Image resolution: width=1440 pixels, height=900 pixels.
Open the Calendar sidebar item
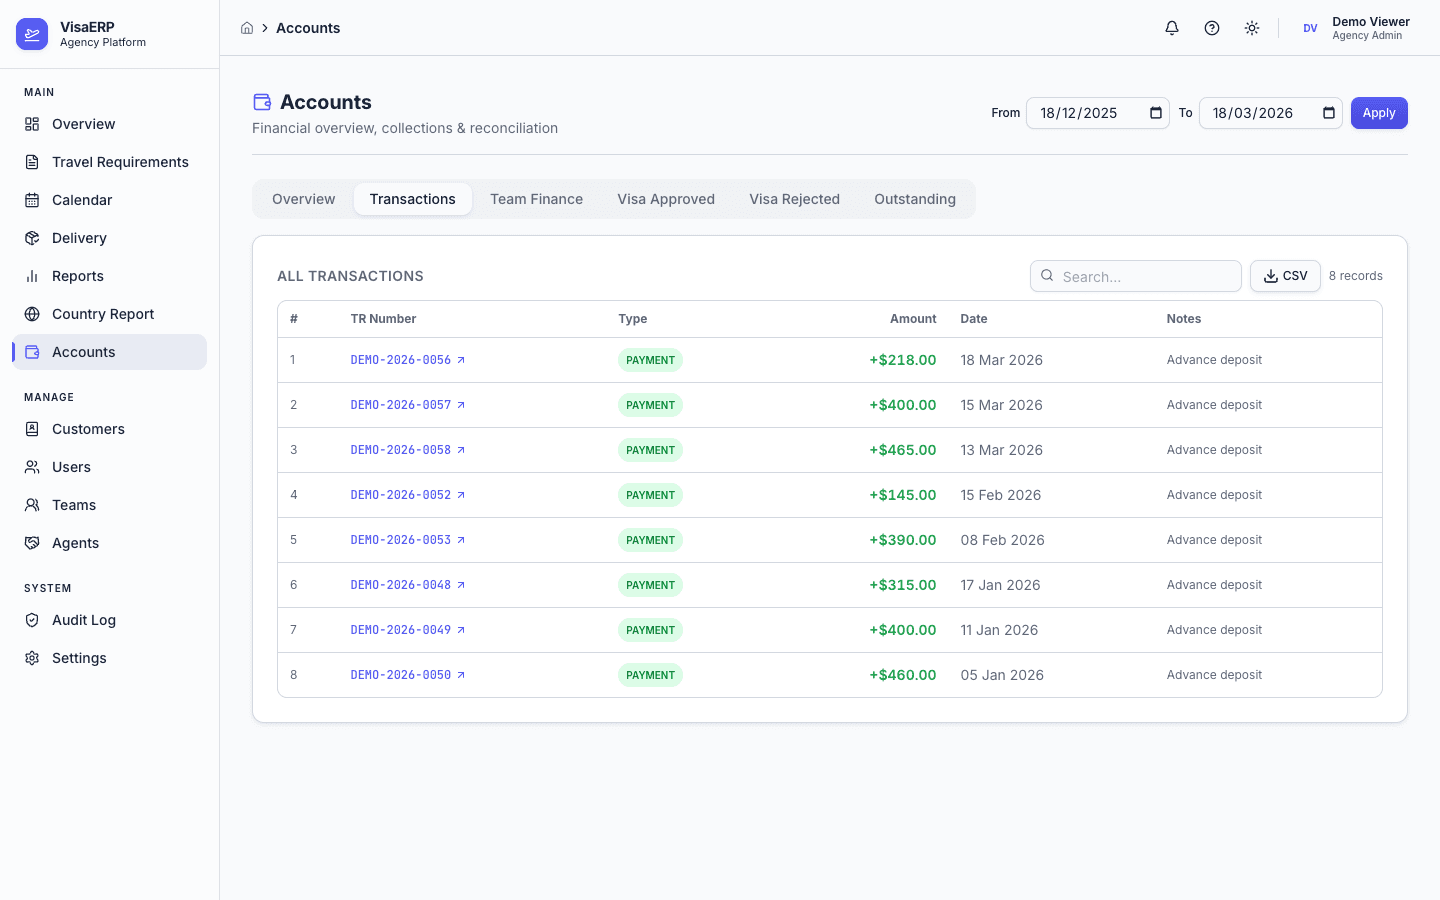(82, 200)
